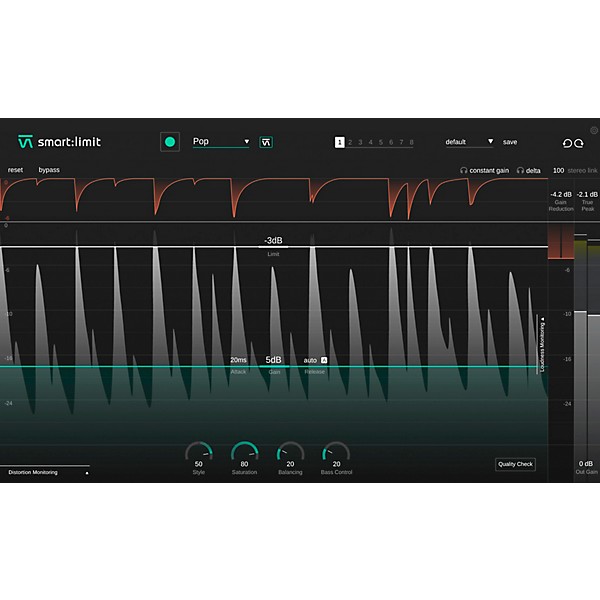Select state slot 8

click(x=412, y=142)
